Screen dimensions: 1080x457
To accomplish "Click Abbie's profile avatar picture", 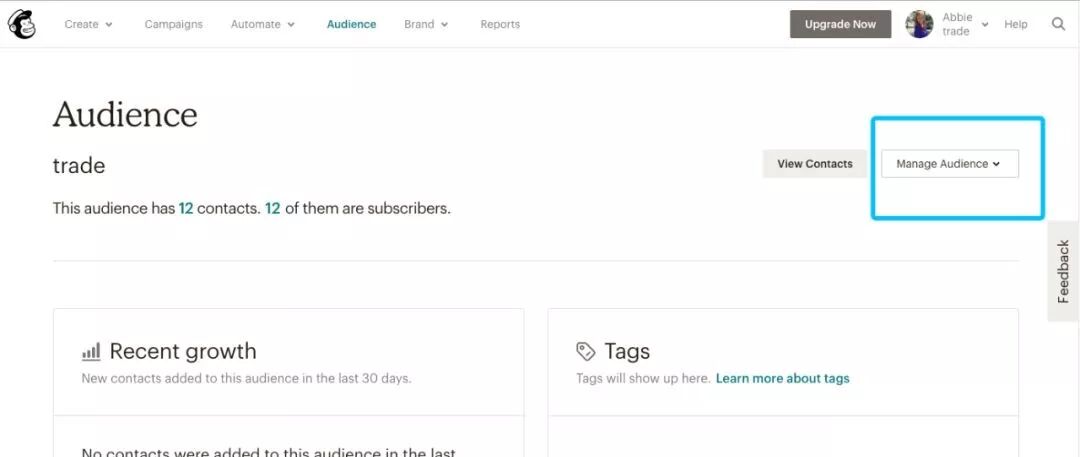I will coord(920,24).
